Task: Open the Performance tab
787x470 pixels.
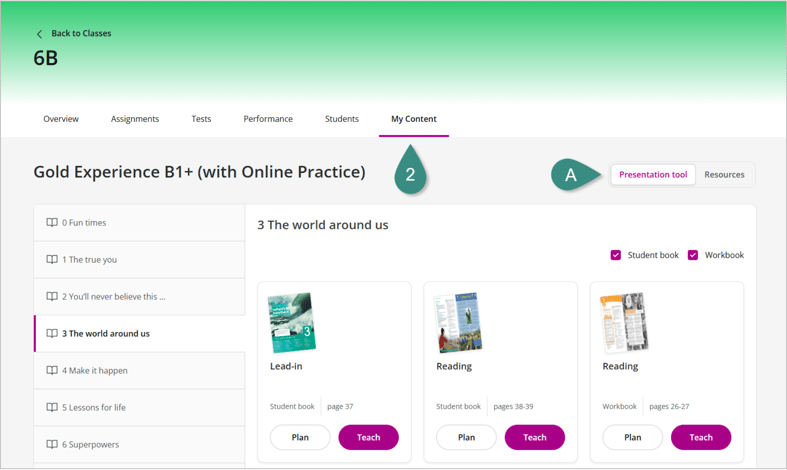Action: [x=268, y=119]
